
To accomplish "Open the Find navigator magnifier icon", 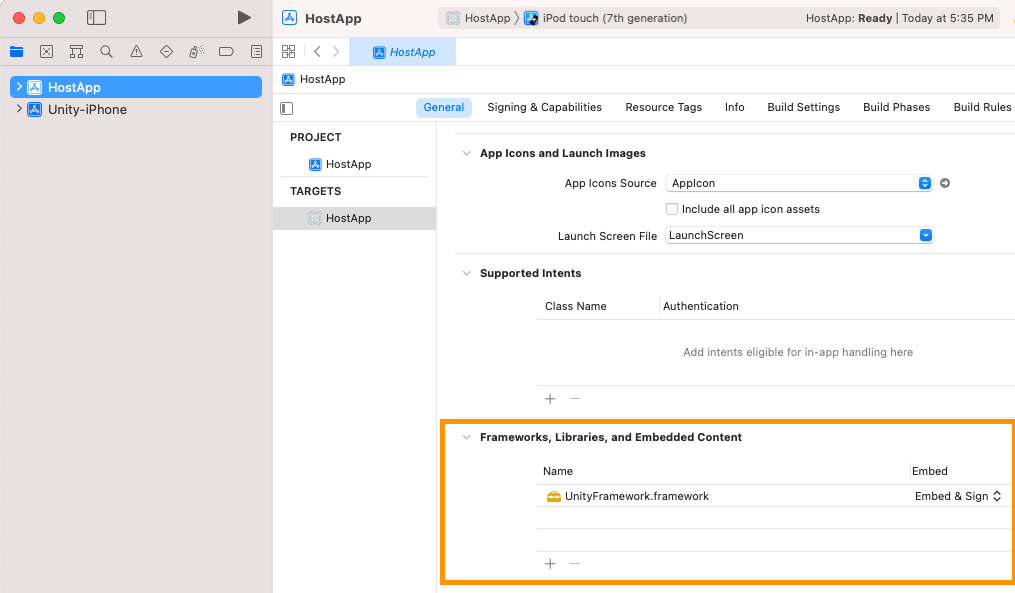I will 106,52.
